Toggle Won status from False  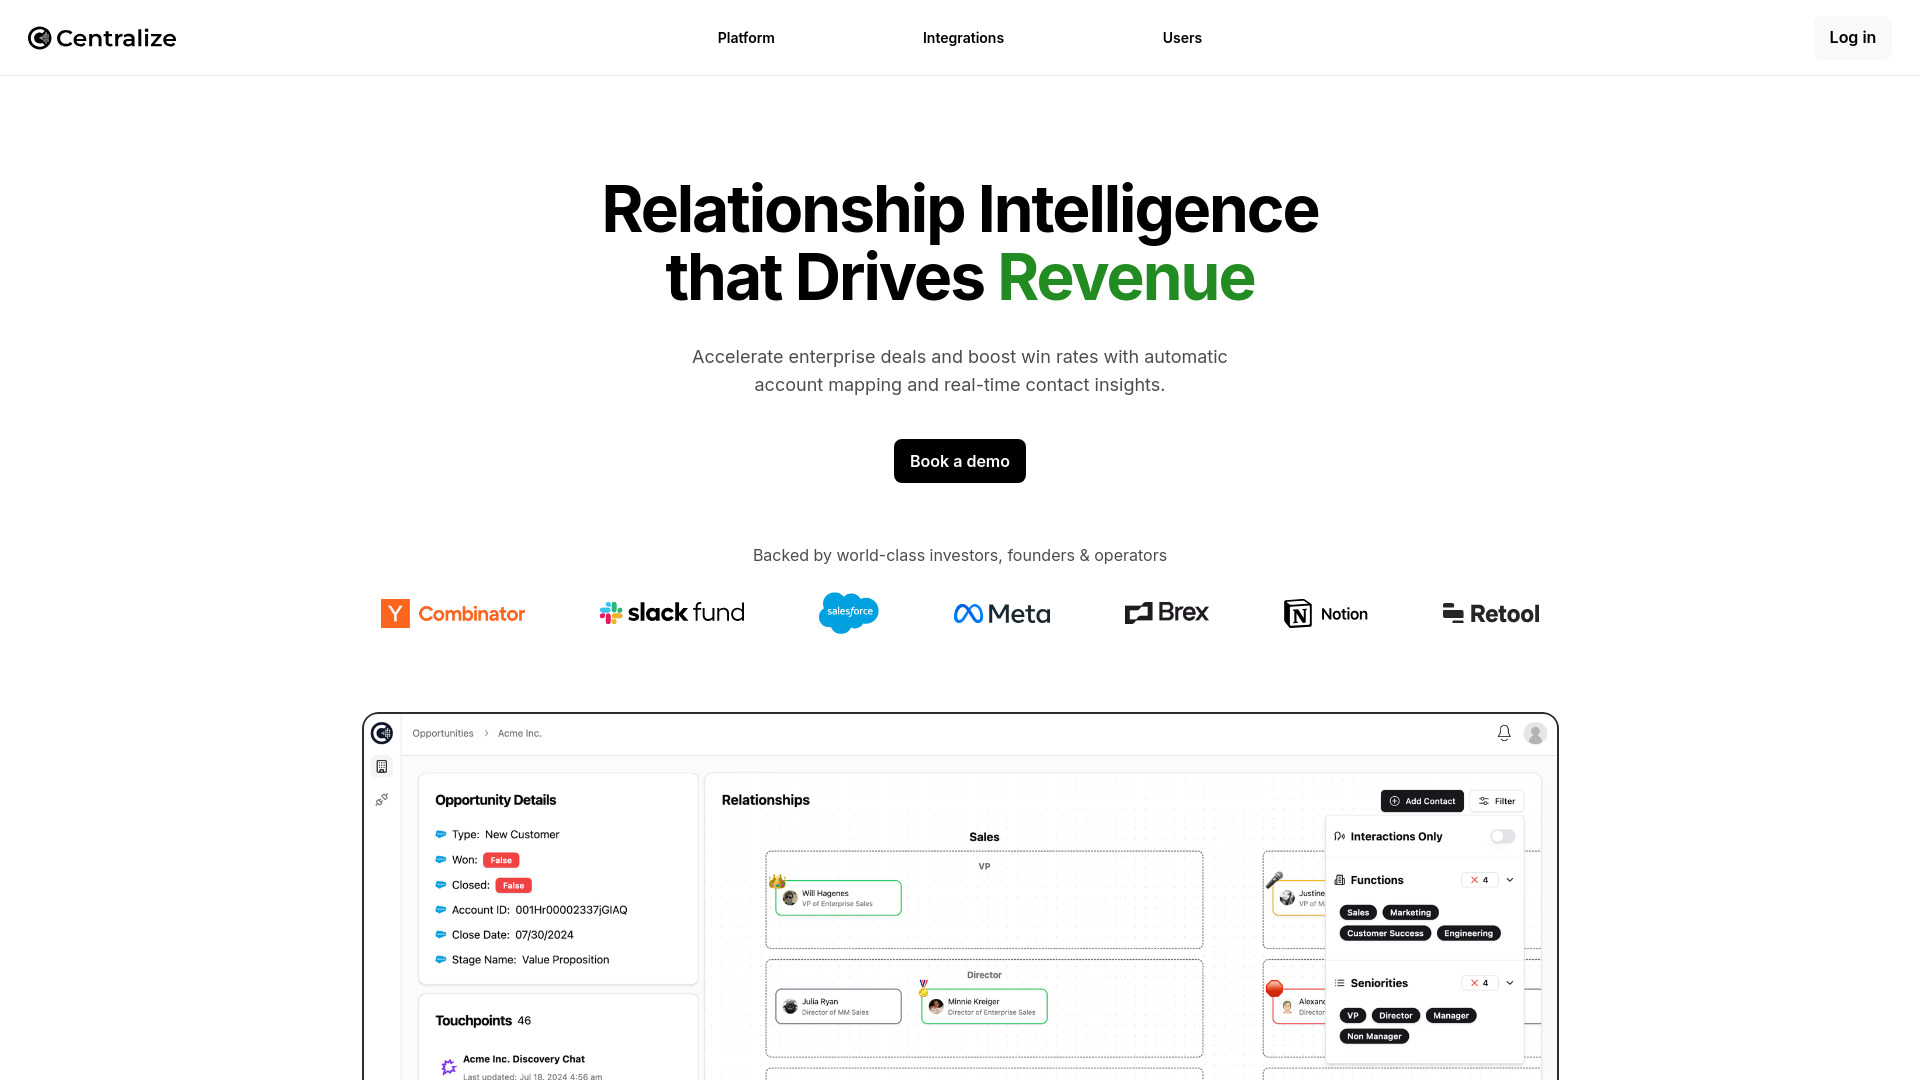(x=501, y=860)
